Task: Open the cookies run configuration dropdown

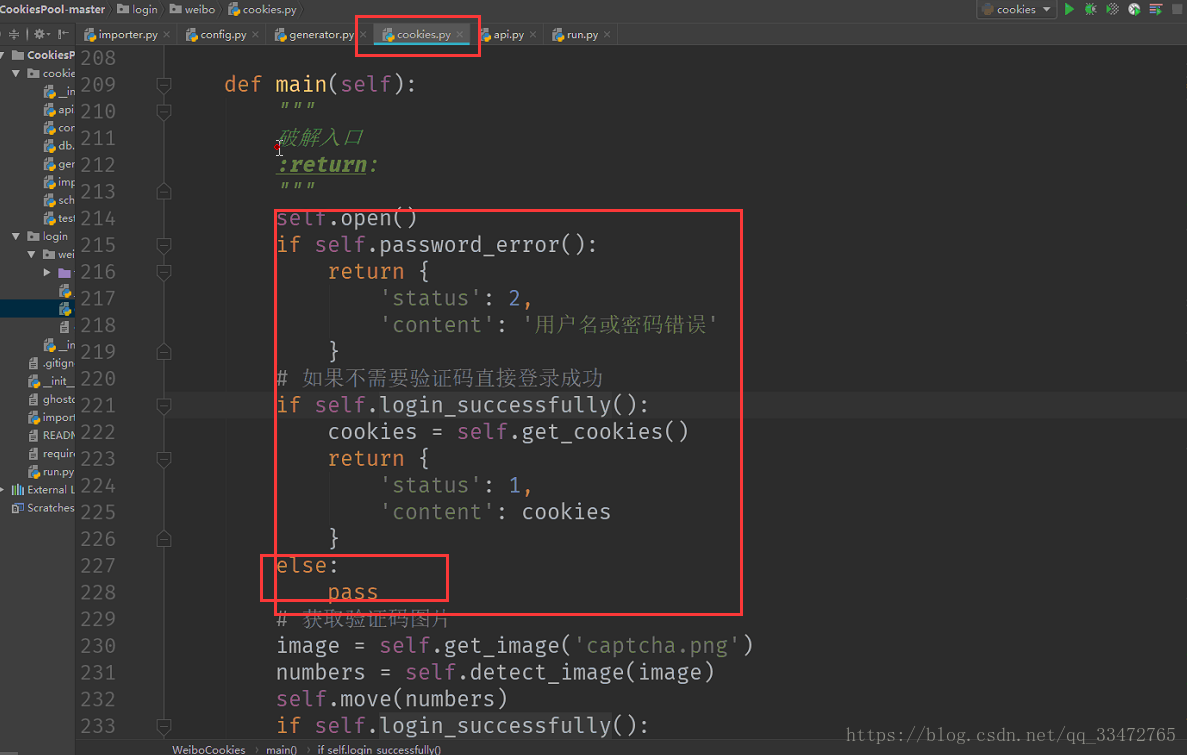Action: click(1017, 9)
